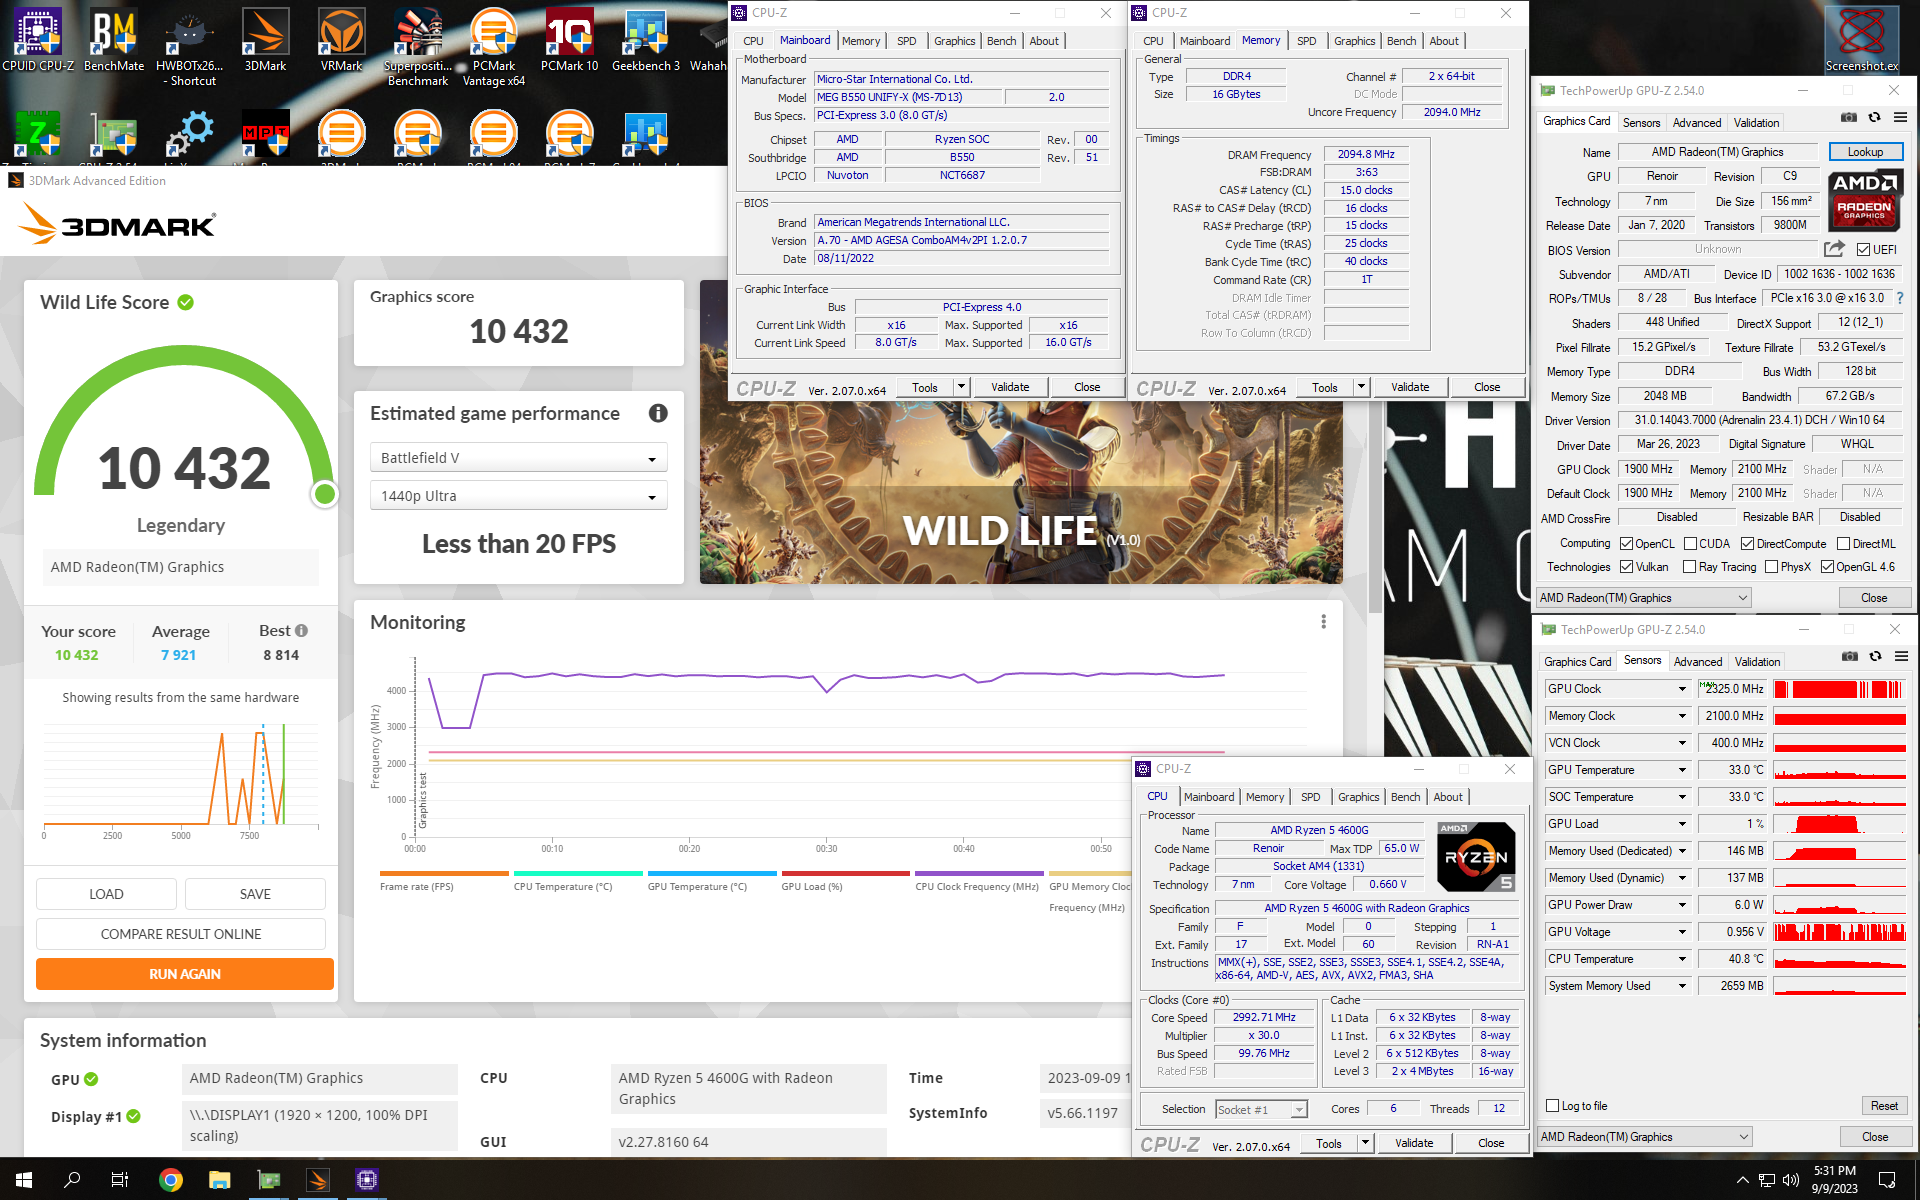This screenshot has width=1920, height=1200.
Task: Click camera screenshot icon in upper GPU-Z
Action: pyautogui.click(x=1849, y=118)
